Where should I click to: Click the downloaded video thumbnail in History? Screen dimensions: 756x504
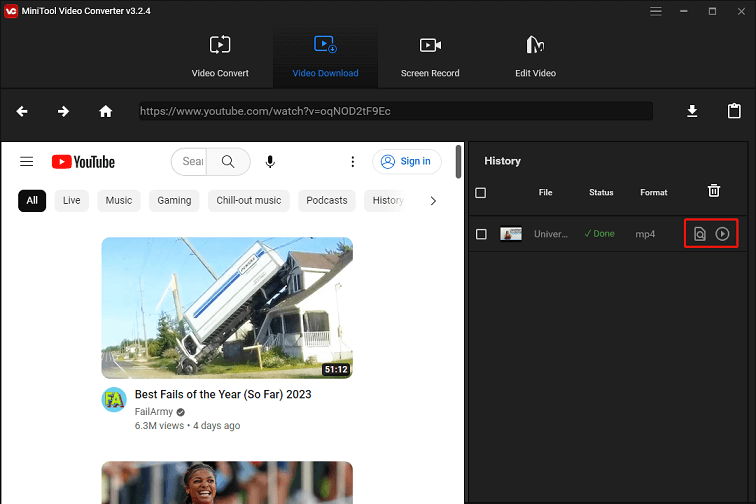tap(511, 234)
